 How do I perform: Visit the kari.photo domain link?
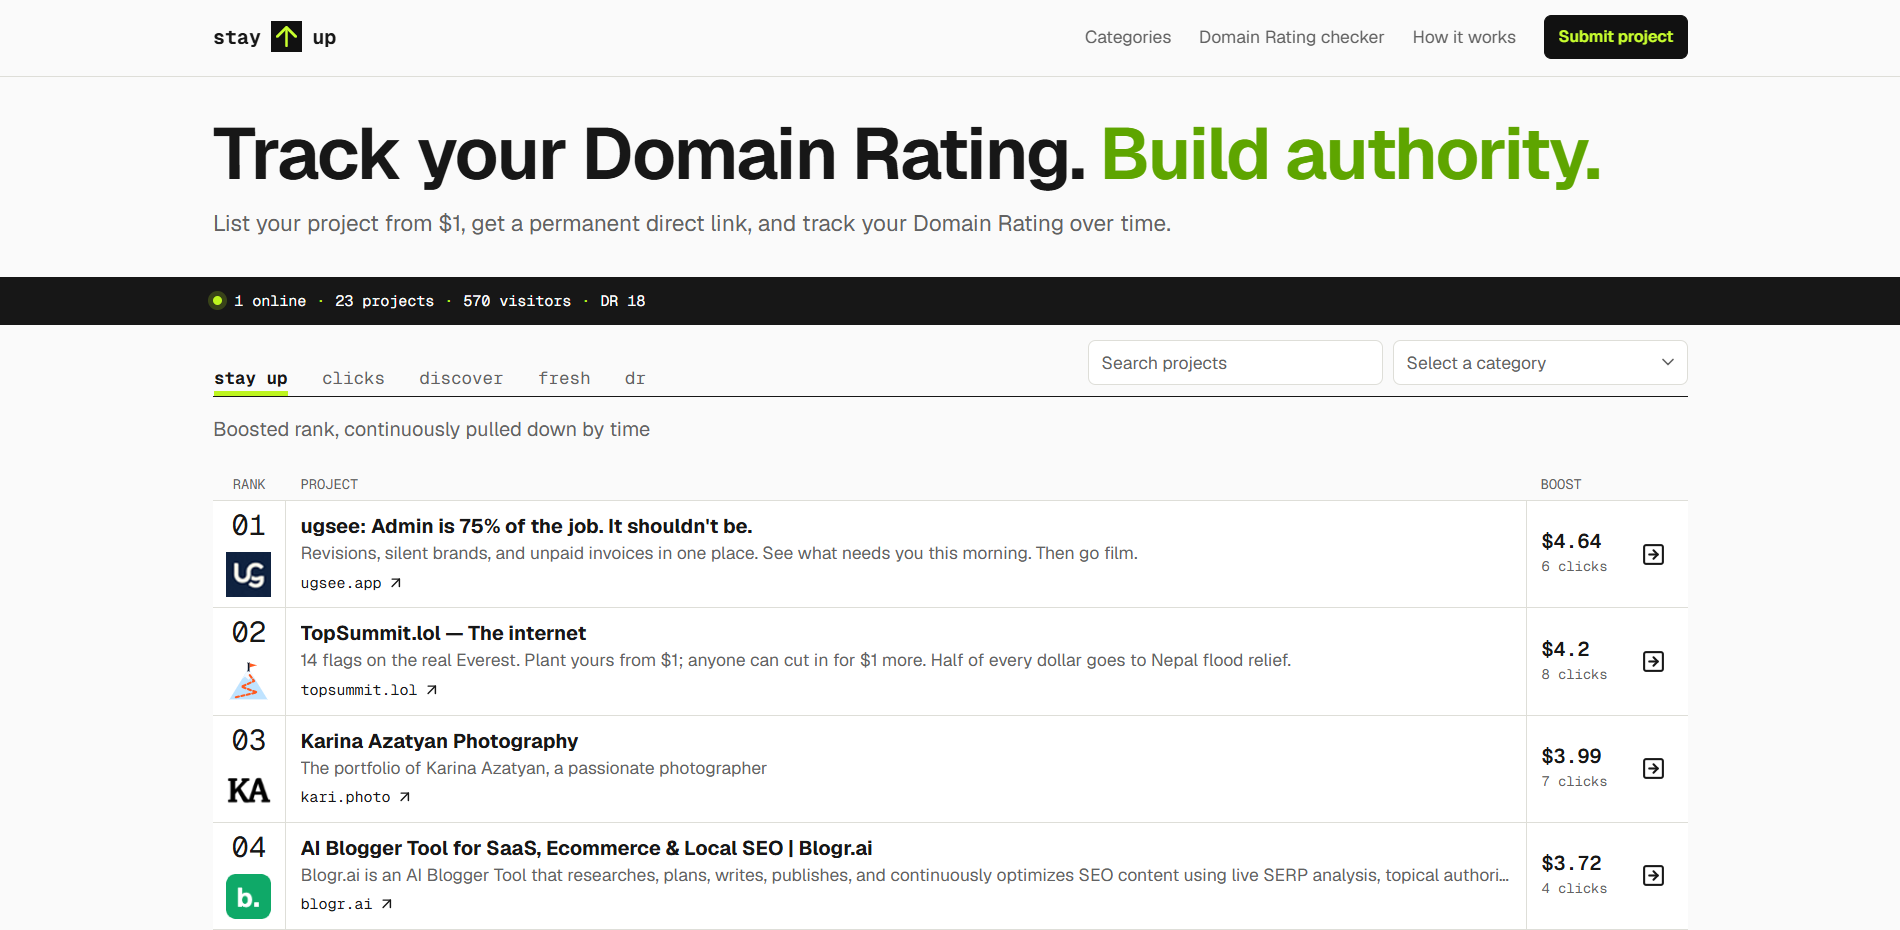coord(345,797)
